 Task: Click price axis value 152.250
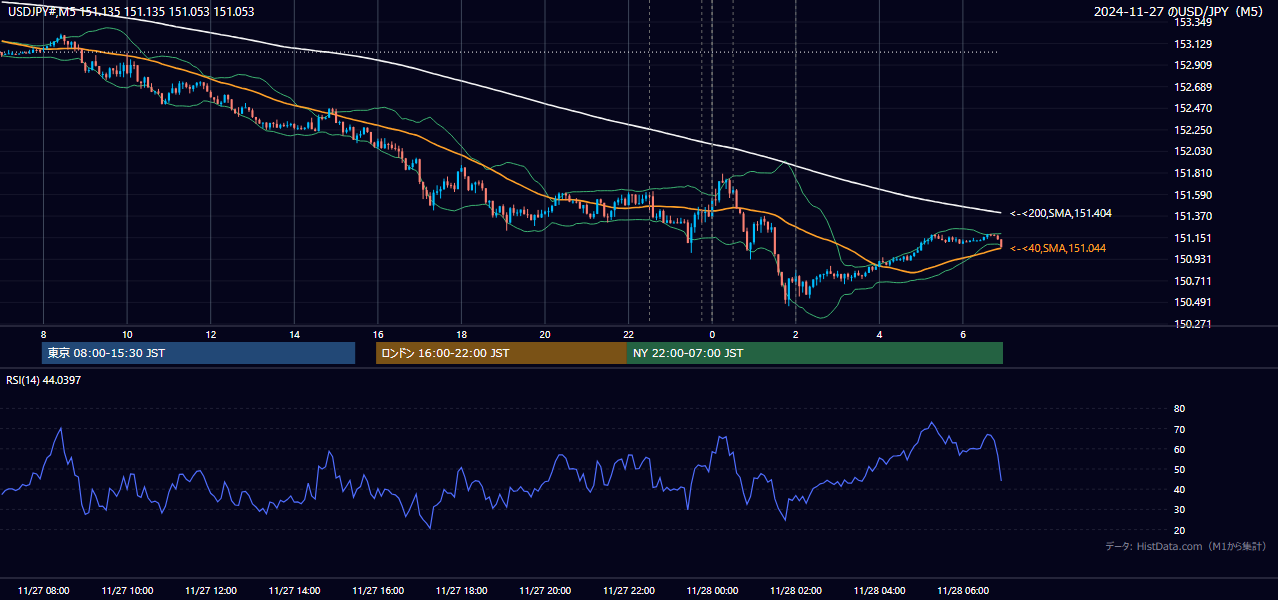click(x=1193, y=130)
